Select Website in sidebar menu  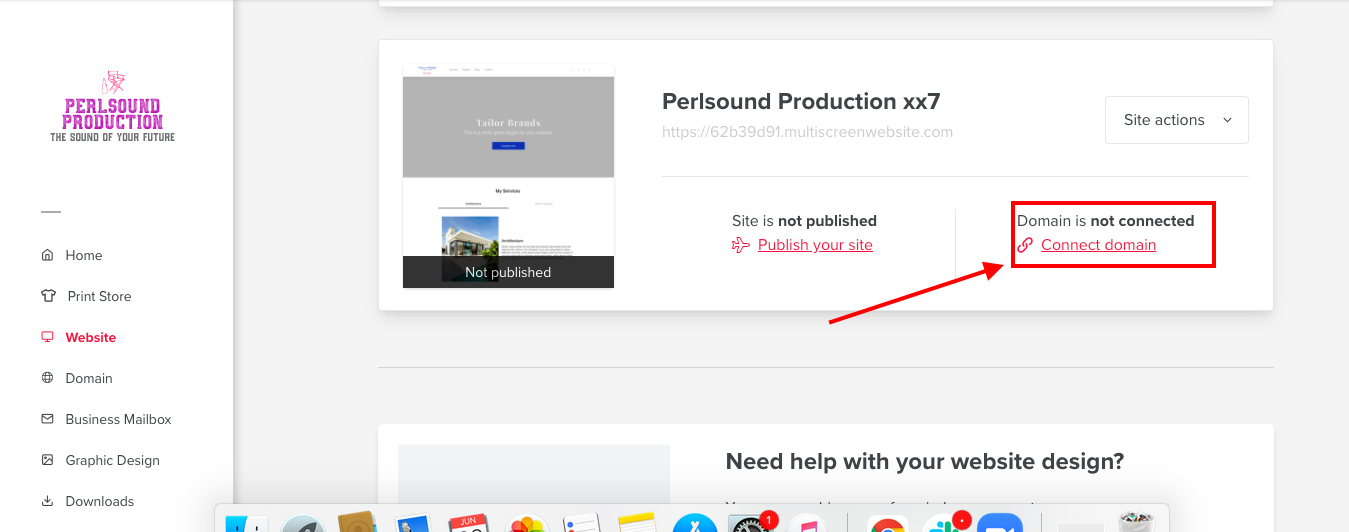91,337
